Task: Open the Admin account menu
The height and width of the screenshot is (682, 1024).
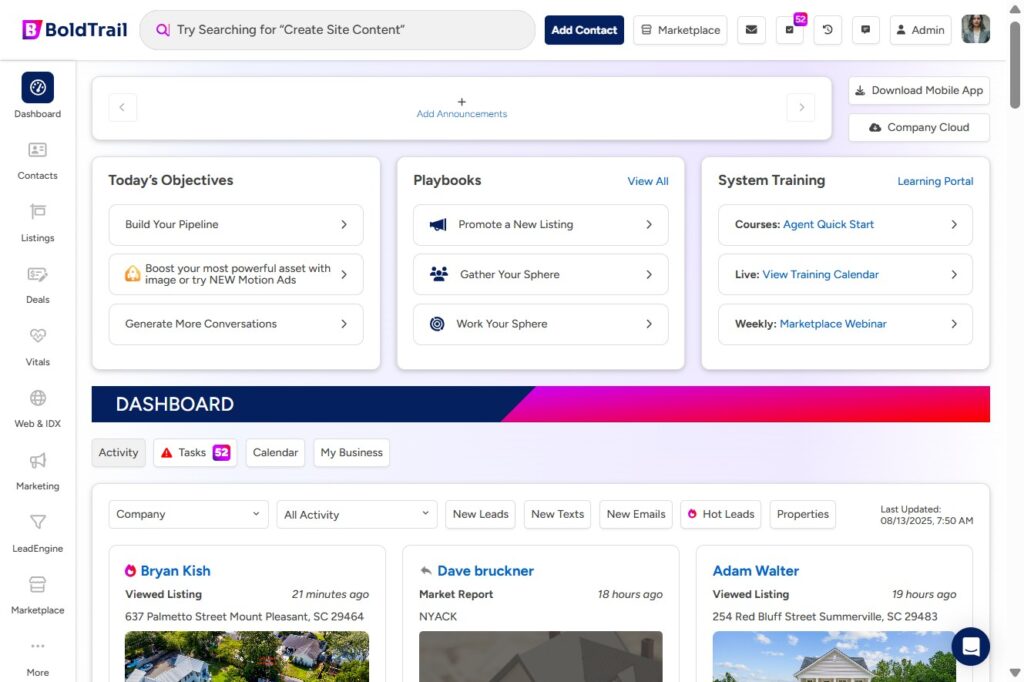Action: click(918, 30)
